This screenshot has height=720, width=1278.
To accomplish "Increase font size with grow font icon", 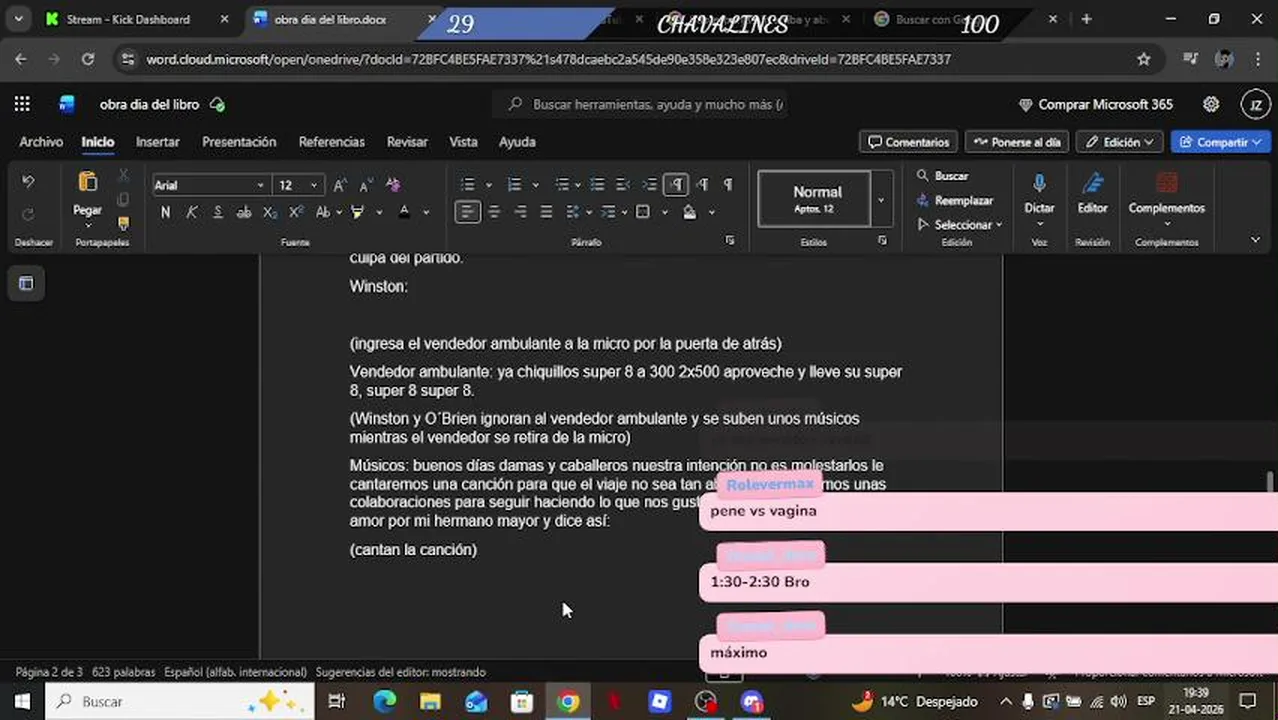I will tap(340, 185).
